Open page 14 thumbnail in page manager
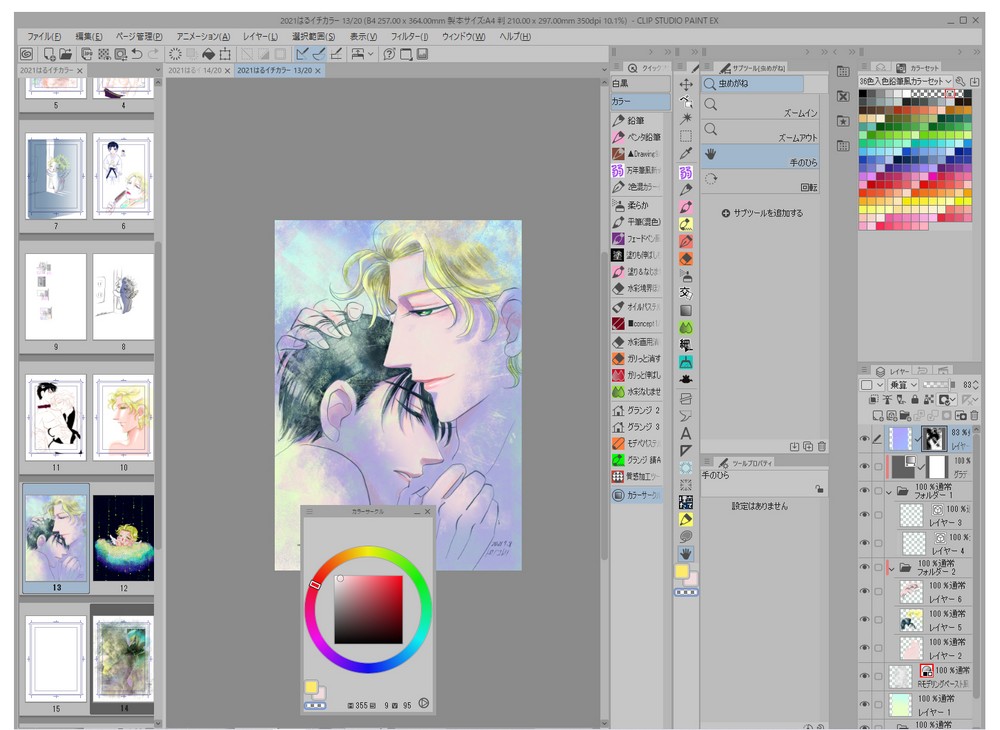 124,658
